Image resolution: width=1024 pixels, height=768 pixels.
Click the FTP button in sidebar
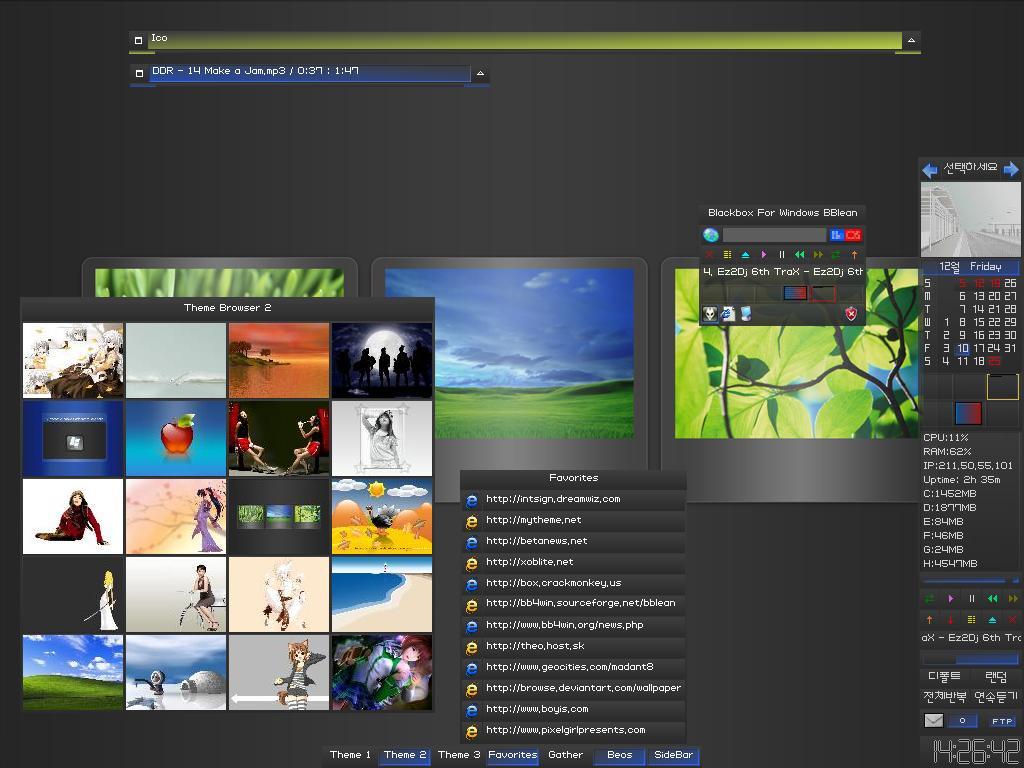1002,720
